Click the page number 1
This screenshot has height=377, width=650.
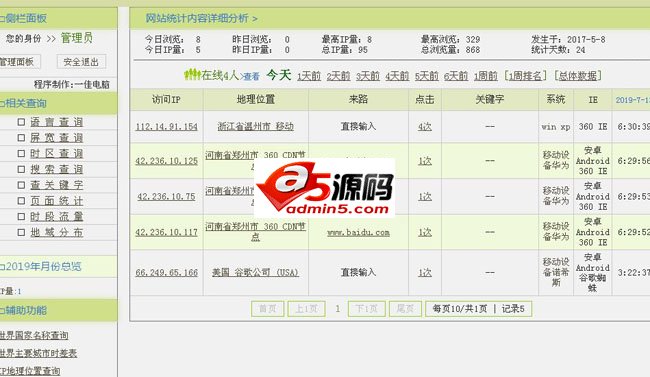tap(337, 309)
